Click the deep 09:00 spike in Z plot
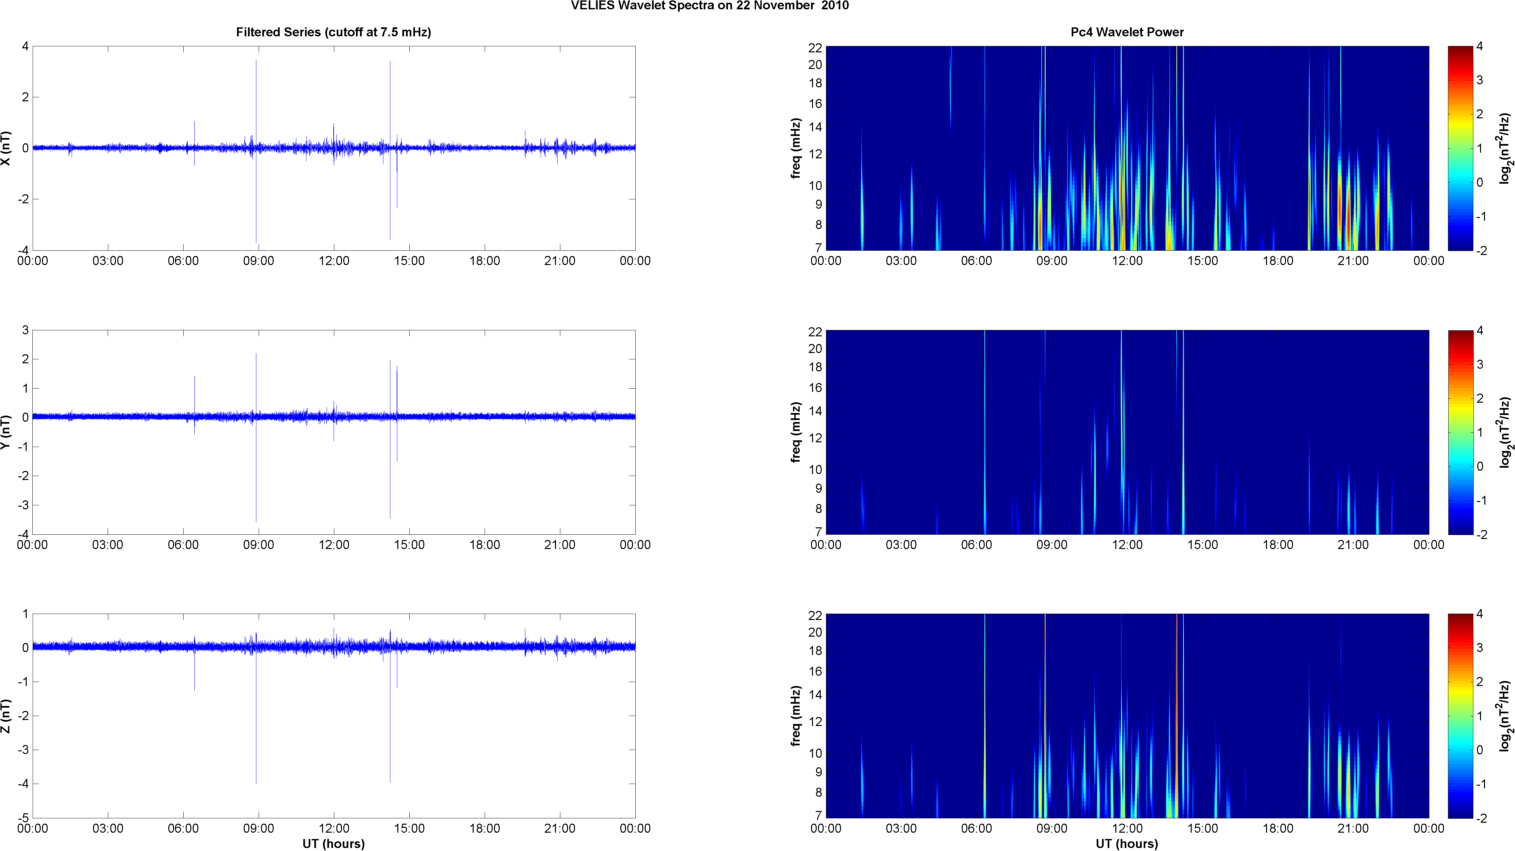This screenshot has width=1515, height=851. [256, 760]
